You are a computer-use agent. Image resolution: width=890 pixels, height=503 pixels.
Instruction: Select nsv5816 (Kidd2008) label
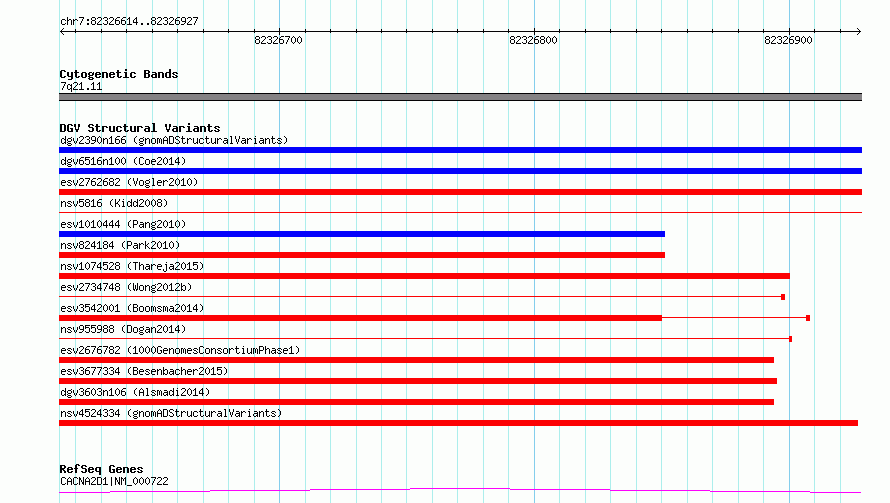[114, 203]
